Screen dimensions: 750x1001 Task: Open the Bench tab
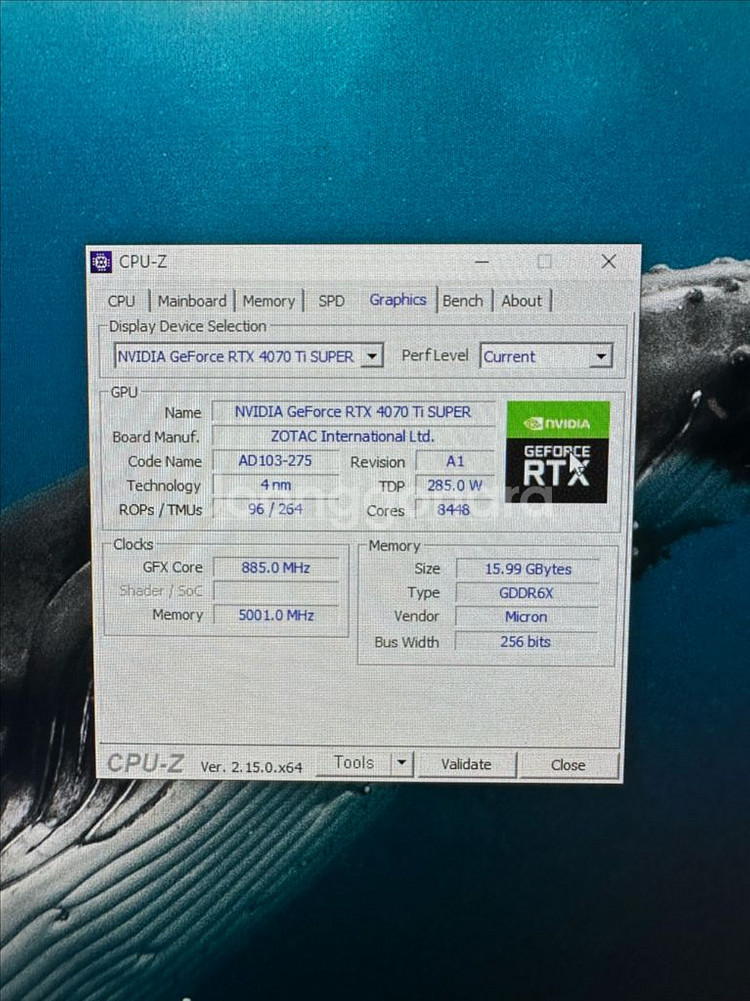463,301
